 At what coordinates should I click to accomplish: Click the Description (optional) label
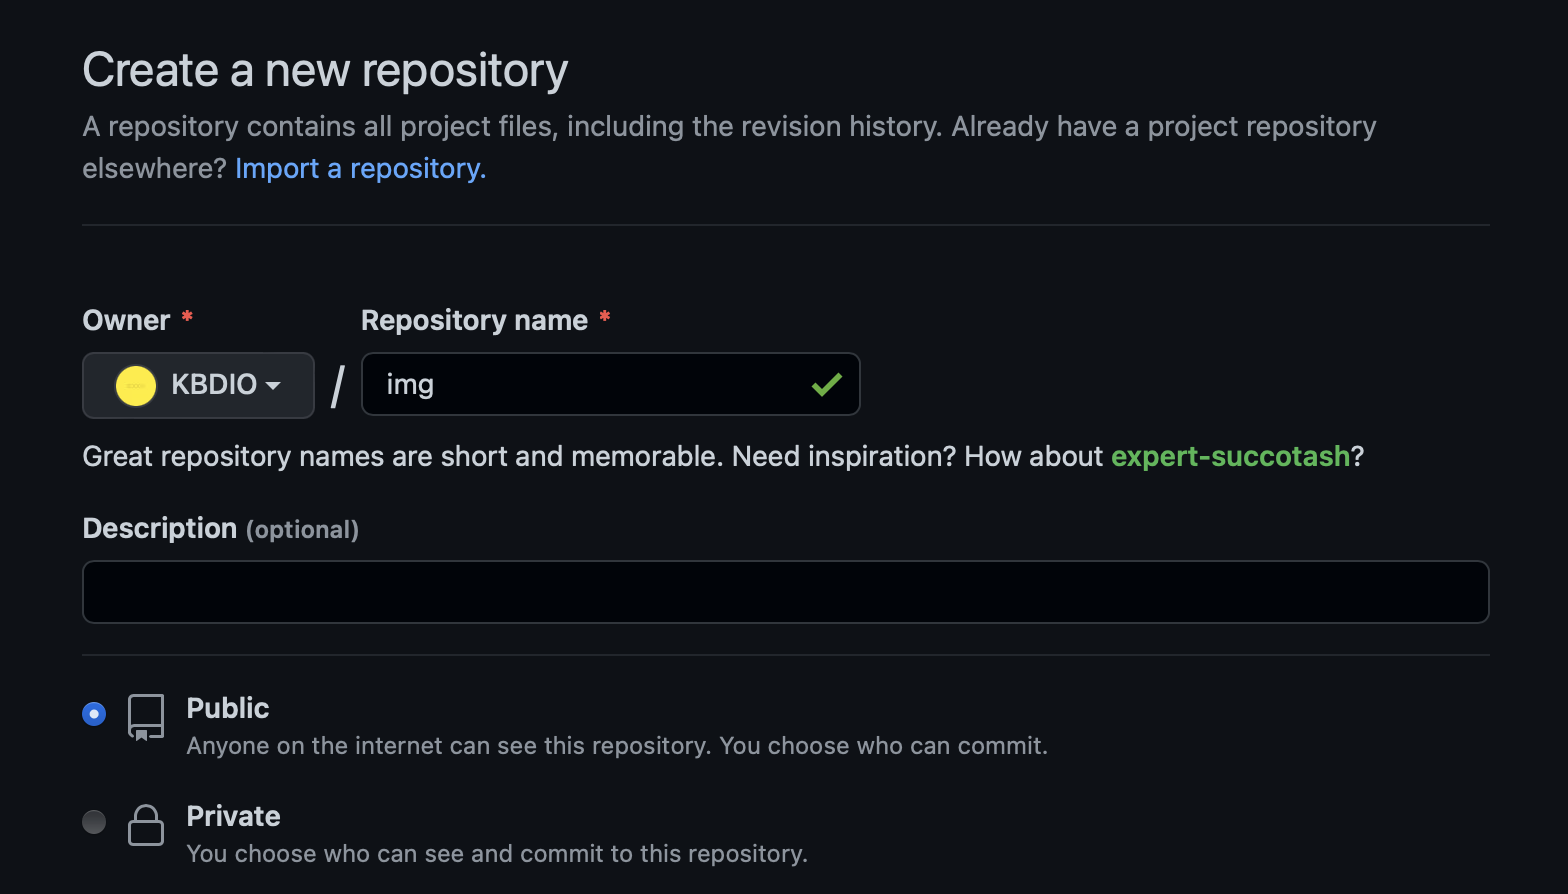[220, 529]
